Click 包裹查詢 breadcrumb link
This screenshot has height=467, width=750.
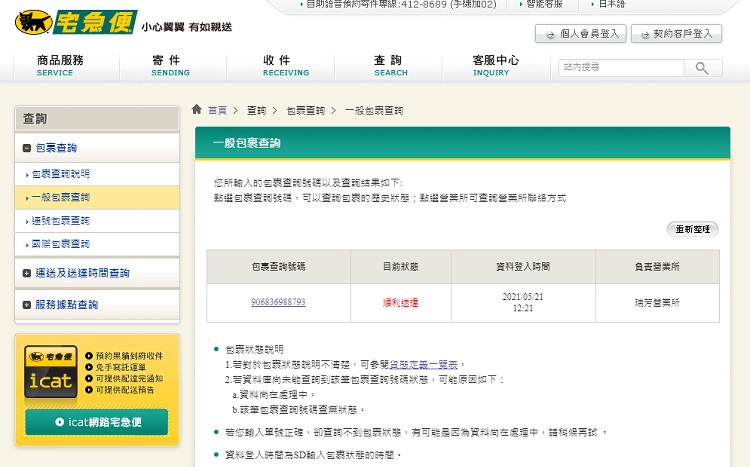point(306,111)
